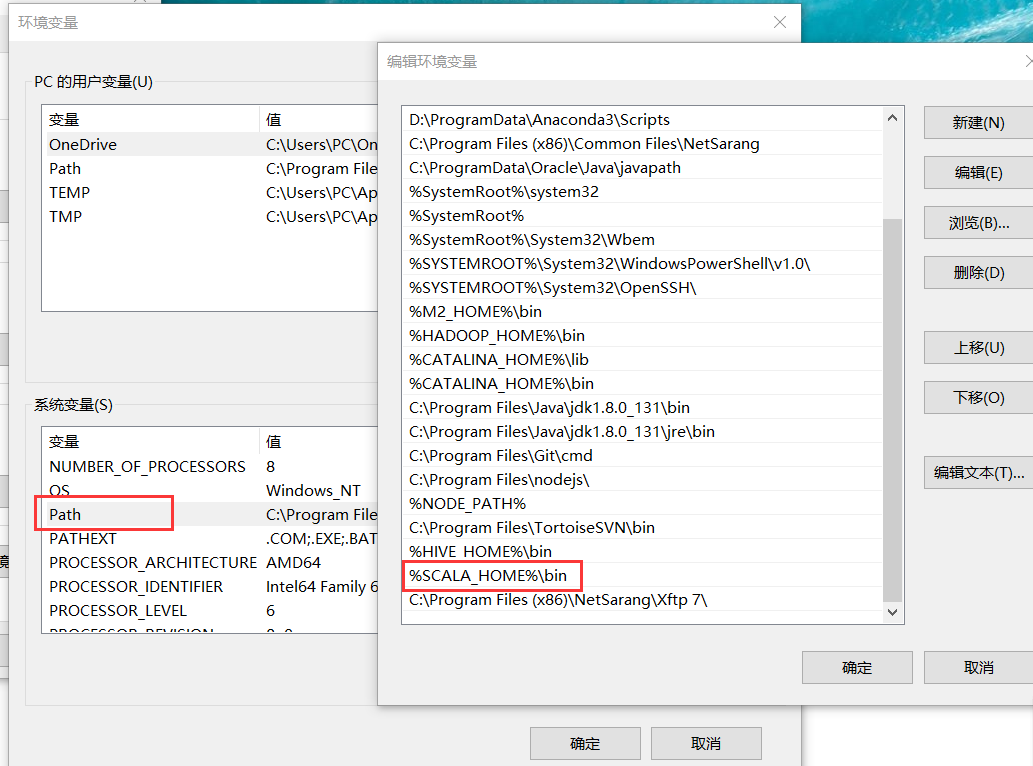Select %CATALINA_HOME%\bin entry
The height and width of the screenshot is (766, 1033).
coord(642,383)
